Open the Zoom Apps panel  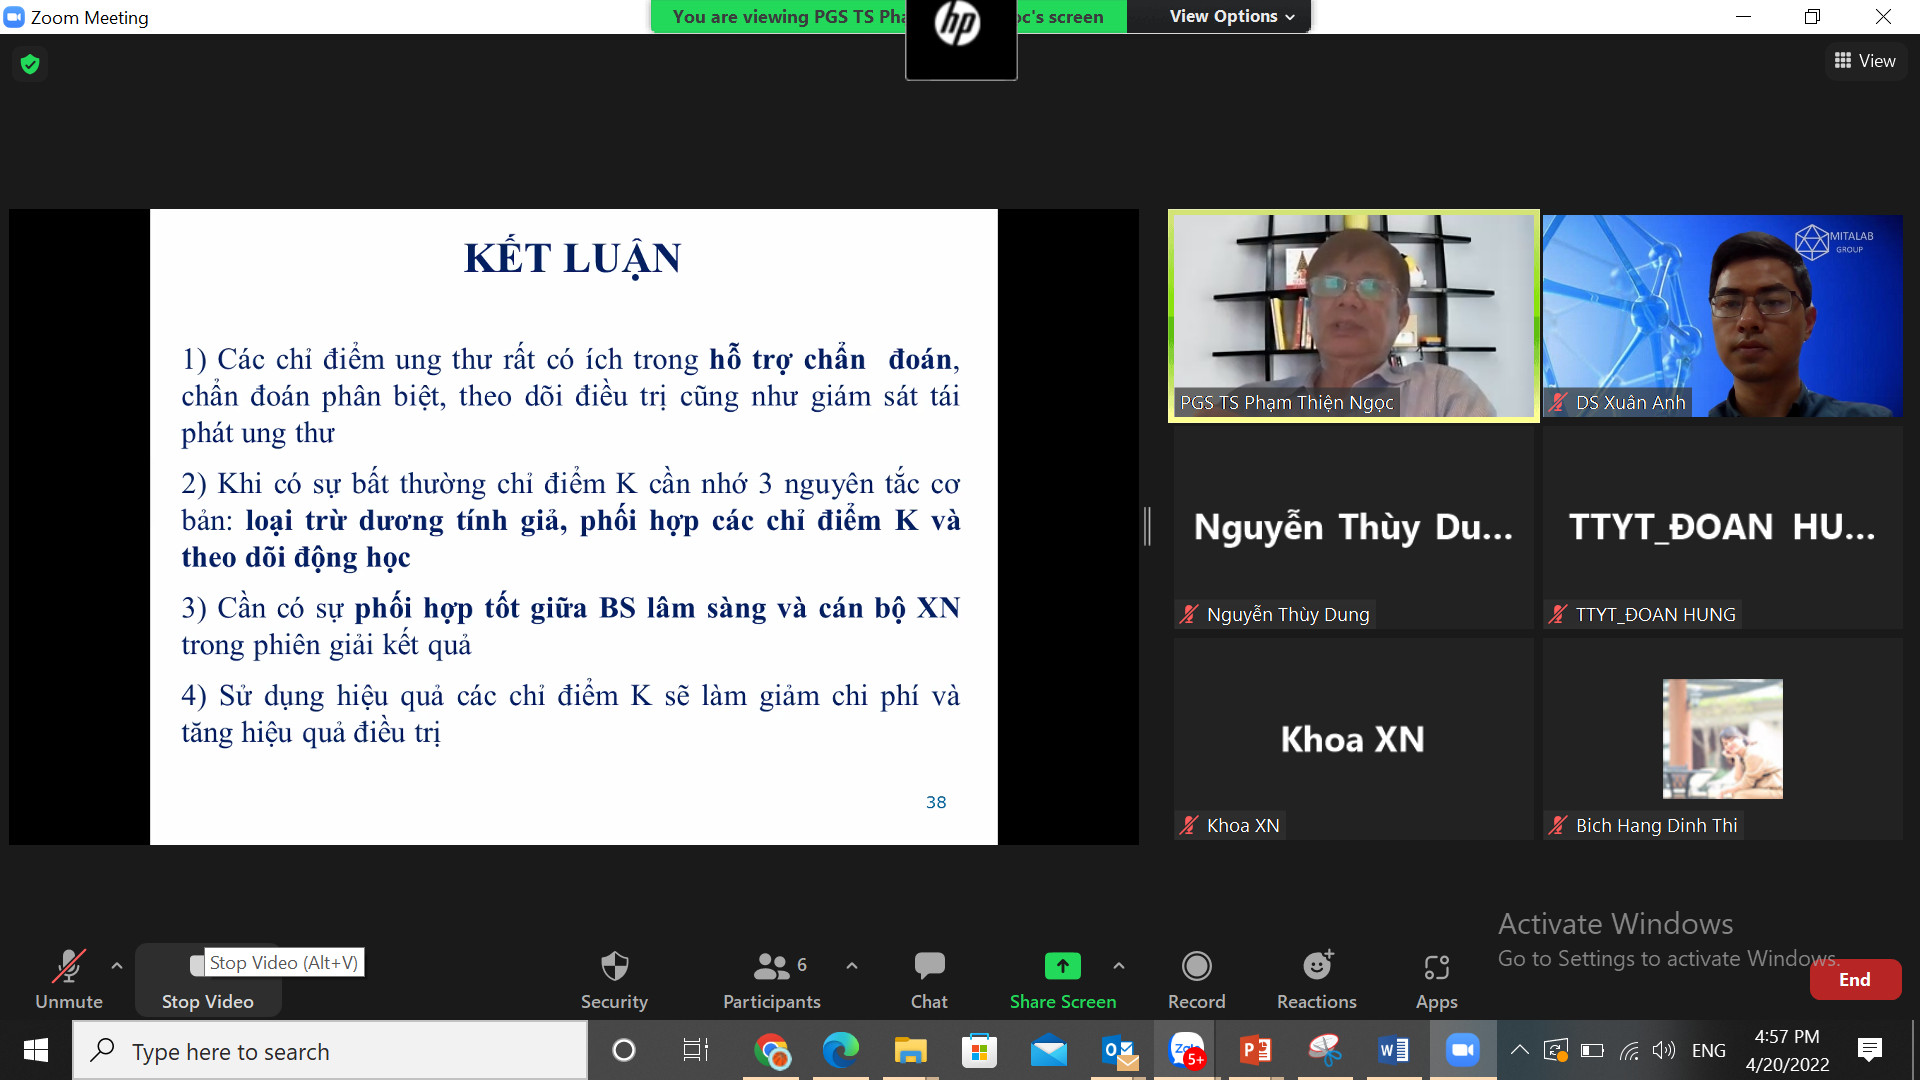coord(1437,979)
